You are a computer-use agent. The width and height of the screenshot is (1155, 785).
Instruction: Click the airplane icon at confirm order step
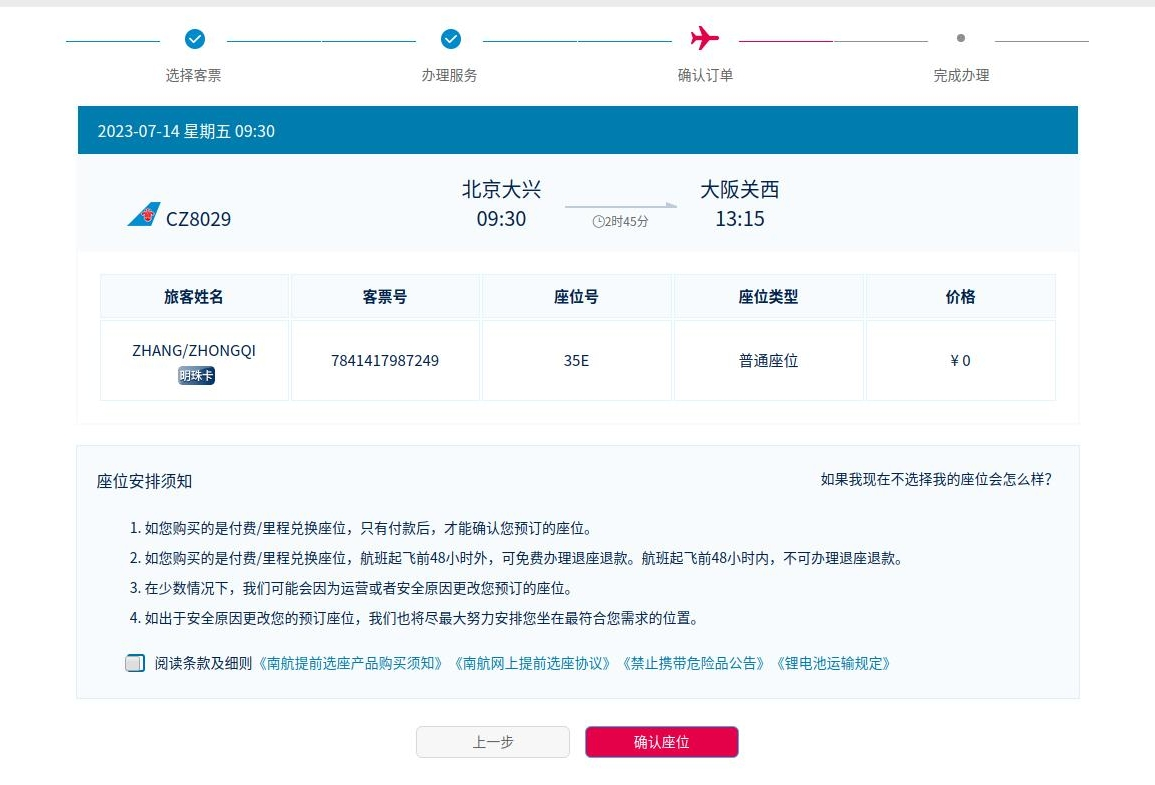click(705, 38)
